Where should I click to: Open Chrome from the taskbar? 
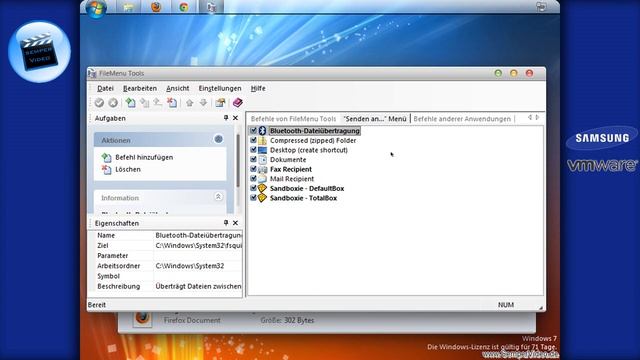click(184, 7)
